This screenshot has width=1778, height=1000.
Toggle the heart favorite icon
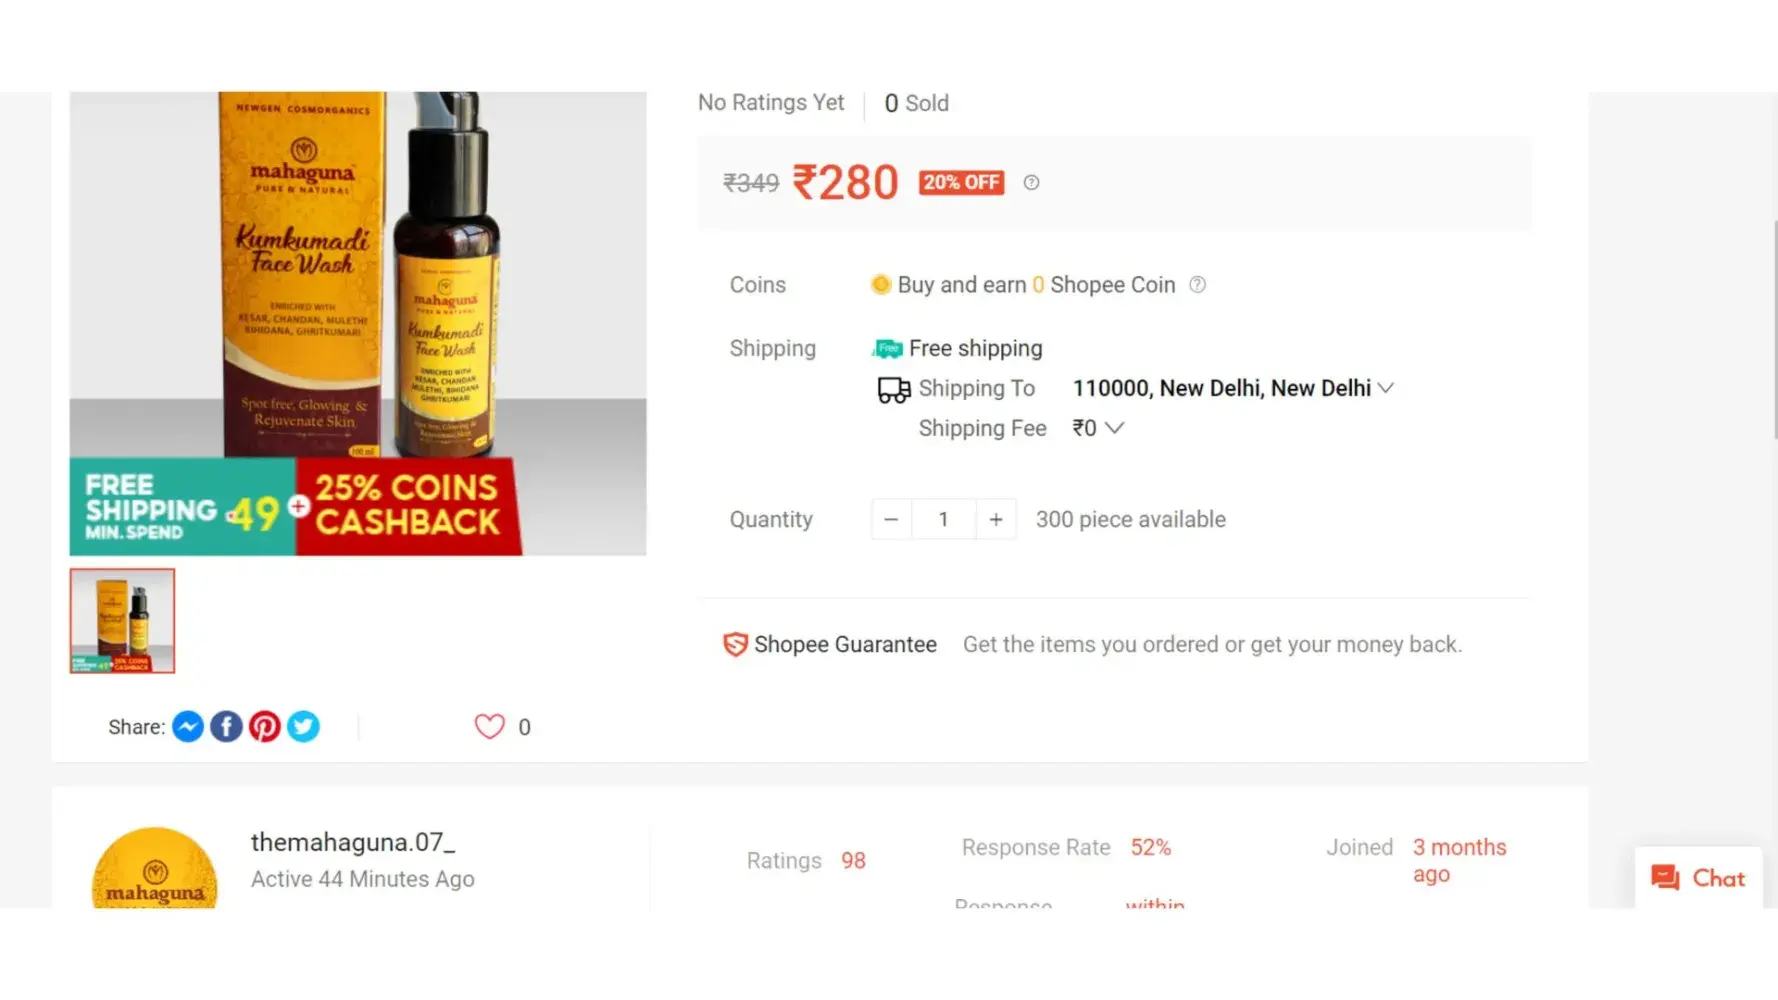[x=489, y=727]
